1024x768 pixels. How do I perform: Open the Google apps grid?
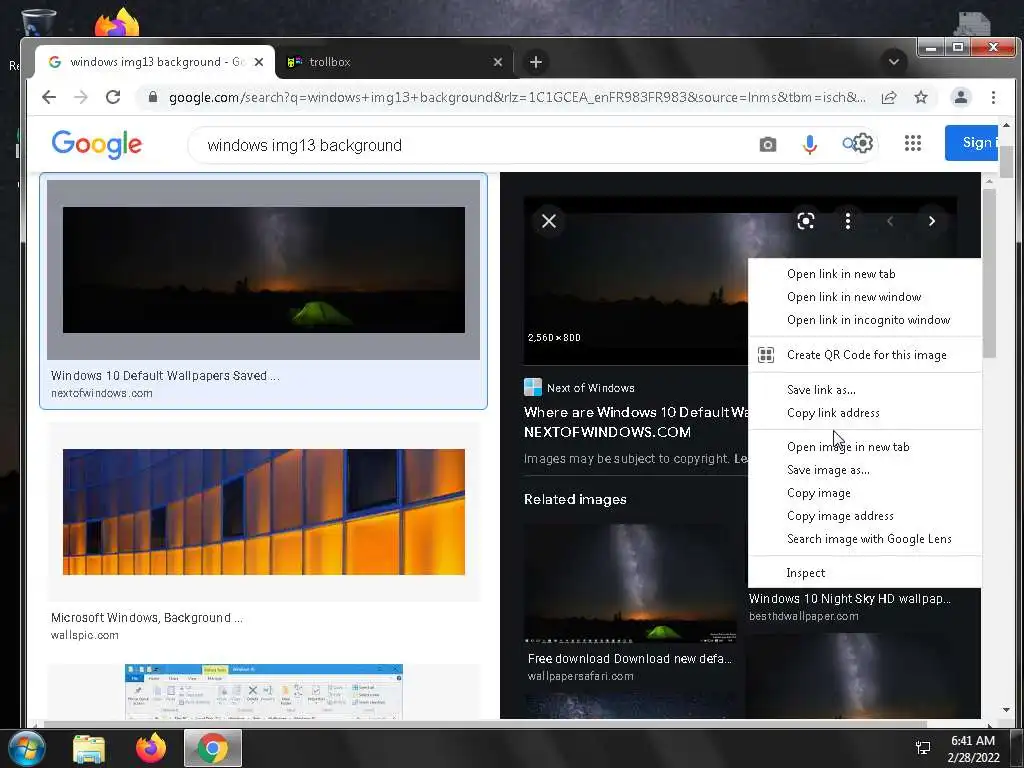[913, 143]
